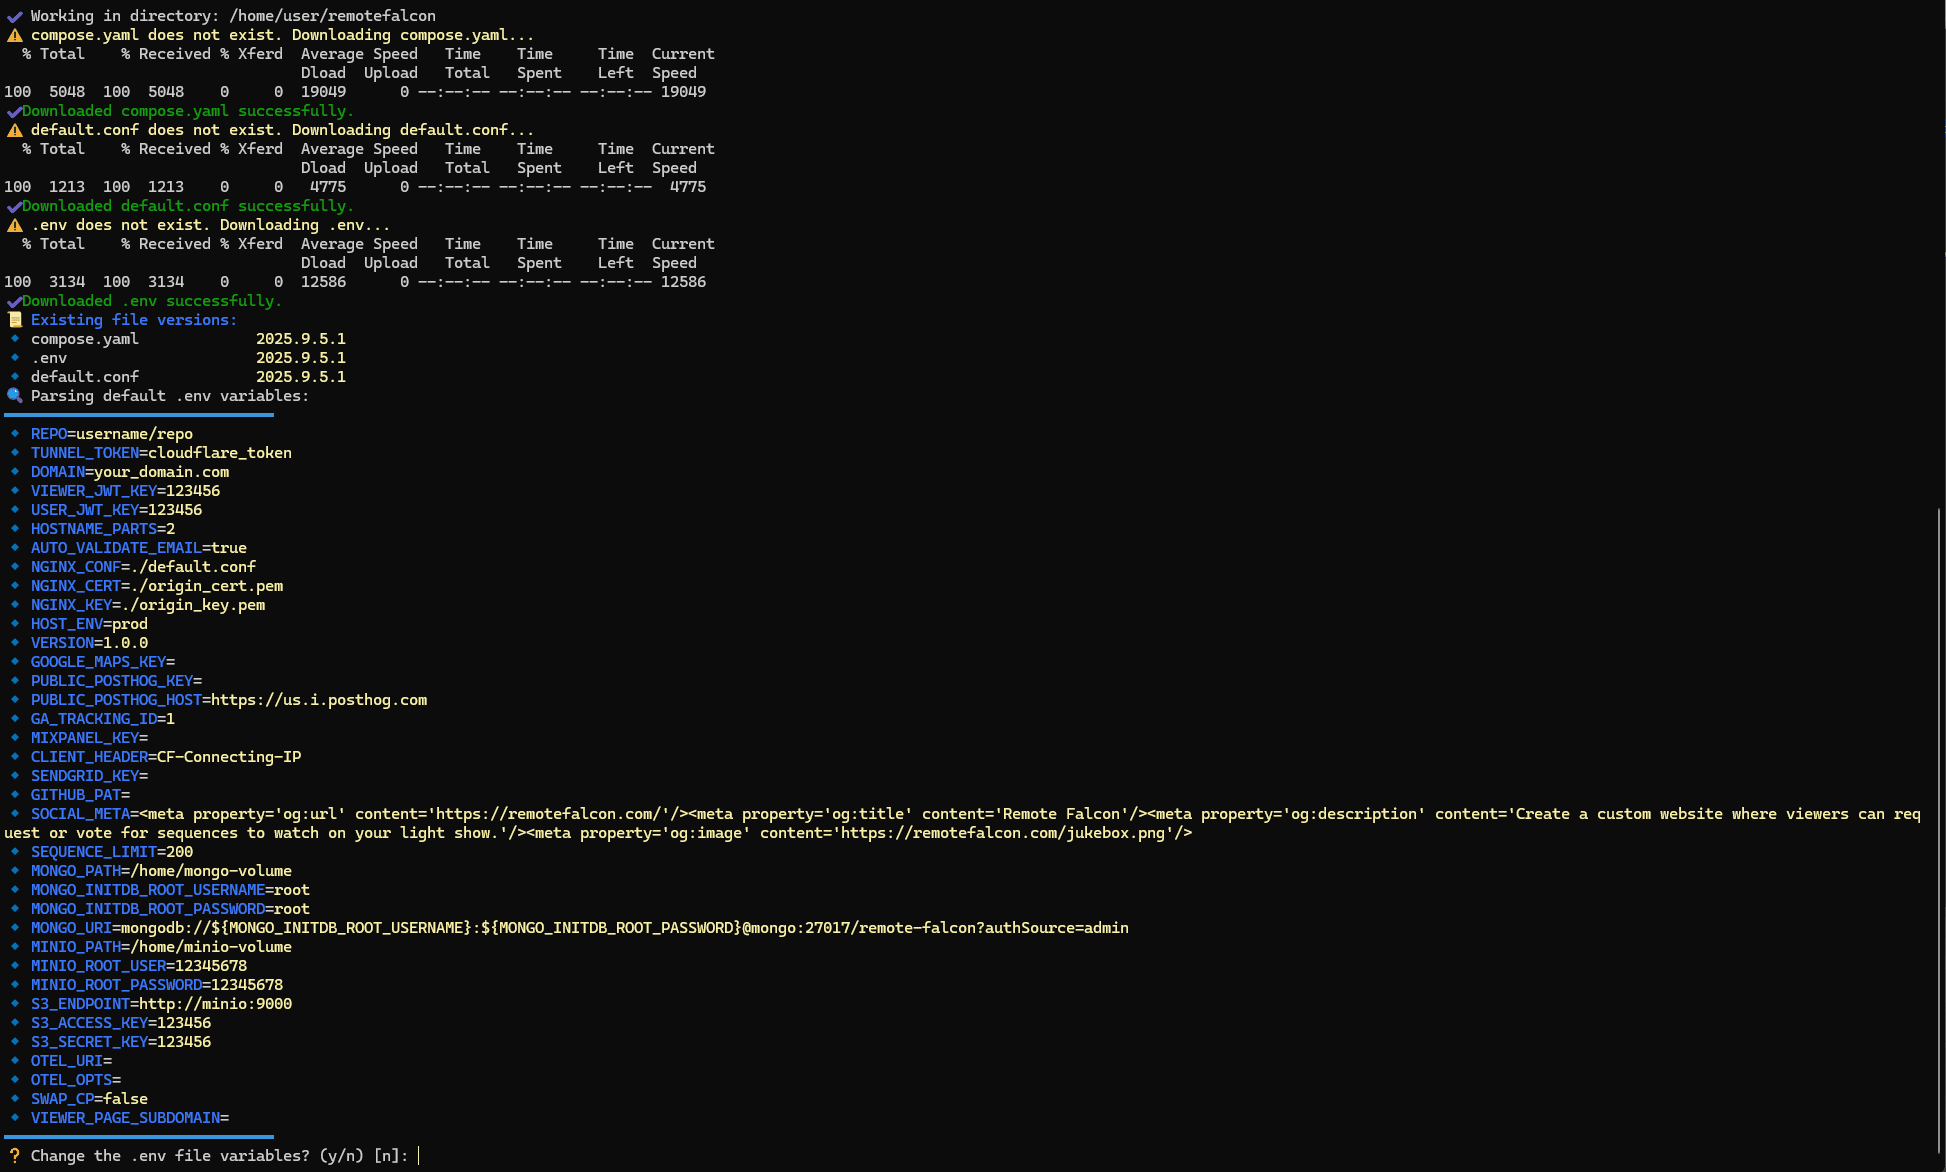Screen dimensions: 1946x1172
Task: Click the SOCIAL_META variable name
Action: (x=80, y=814)
